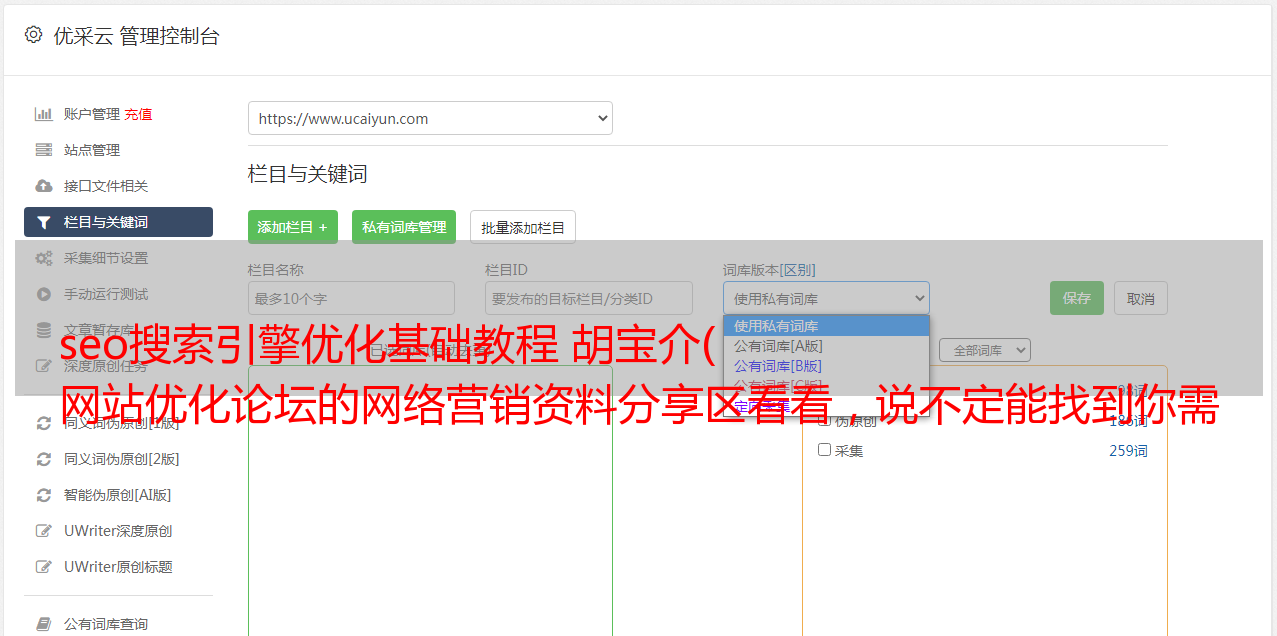The width and height of the screenshot is (1277, 636).
Task: Click the edit icon for 深度原创任务
Action: (44, 366)
